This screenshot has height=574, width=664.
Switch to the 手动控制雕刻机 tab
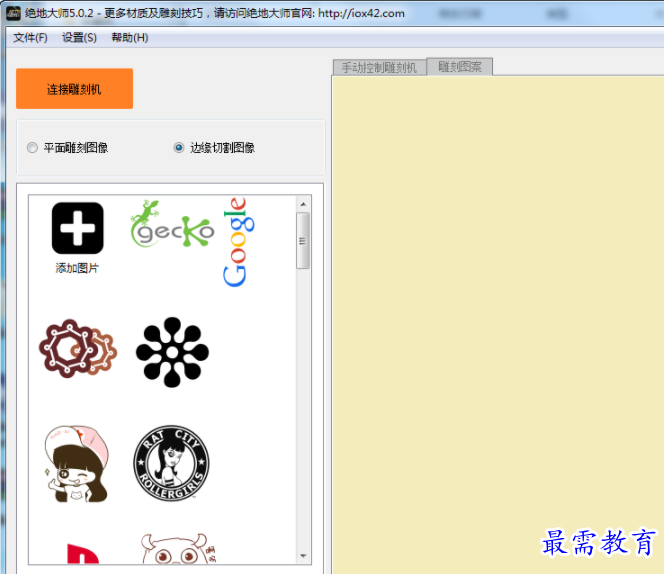[x=379, y=68]
